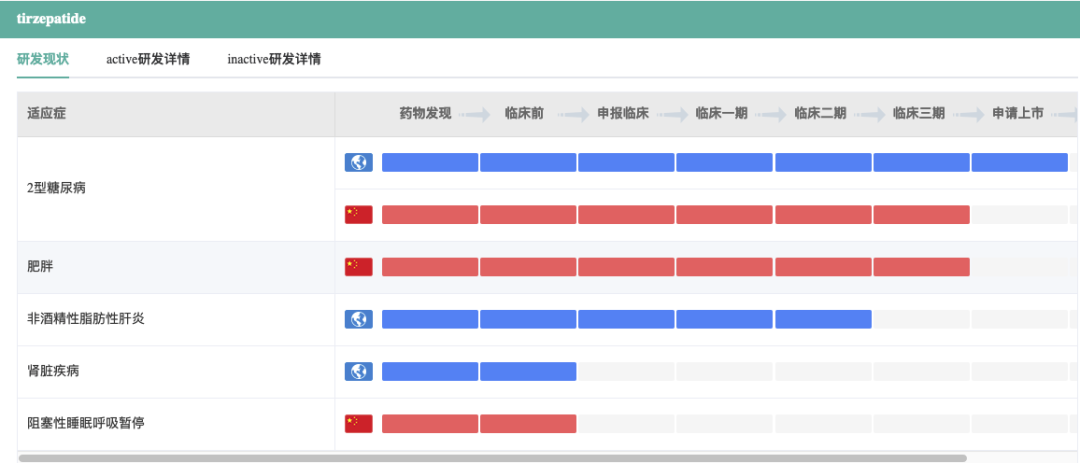
Task: Click the 肾脏疾病 indication label
Action: (x=53, y=371)
